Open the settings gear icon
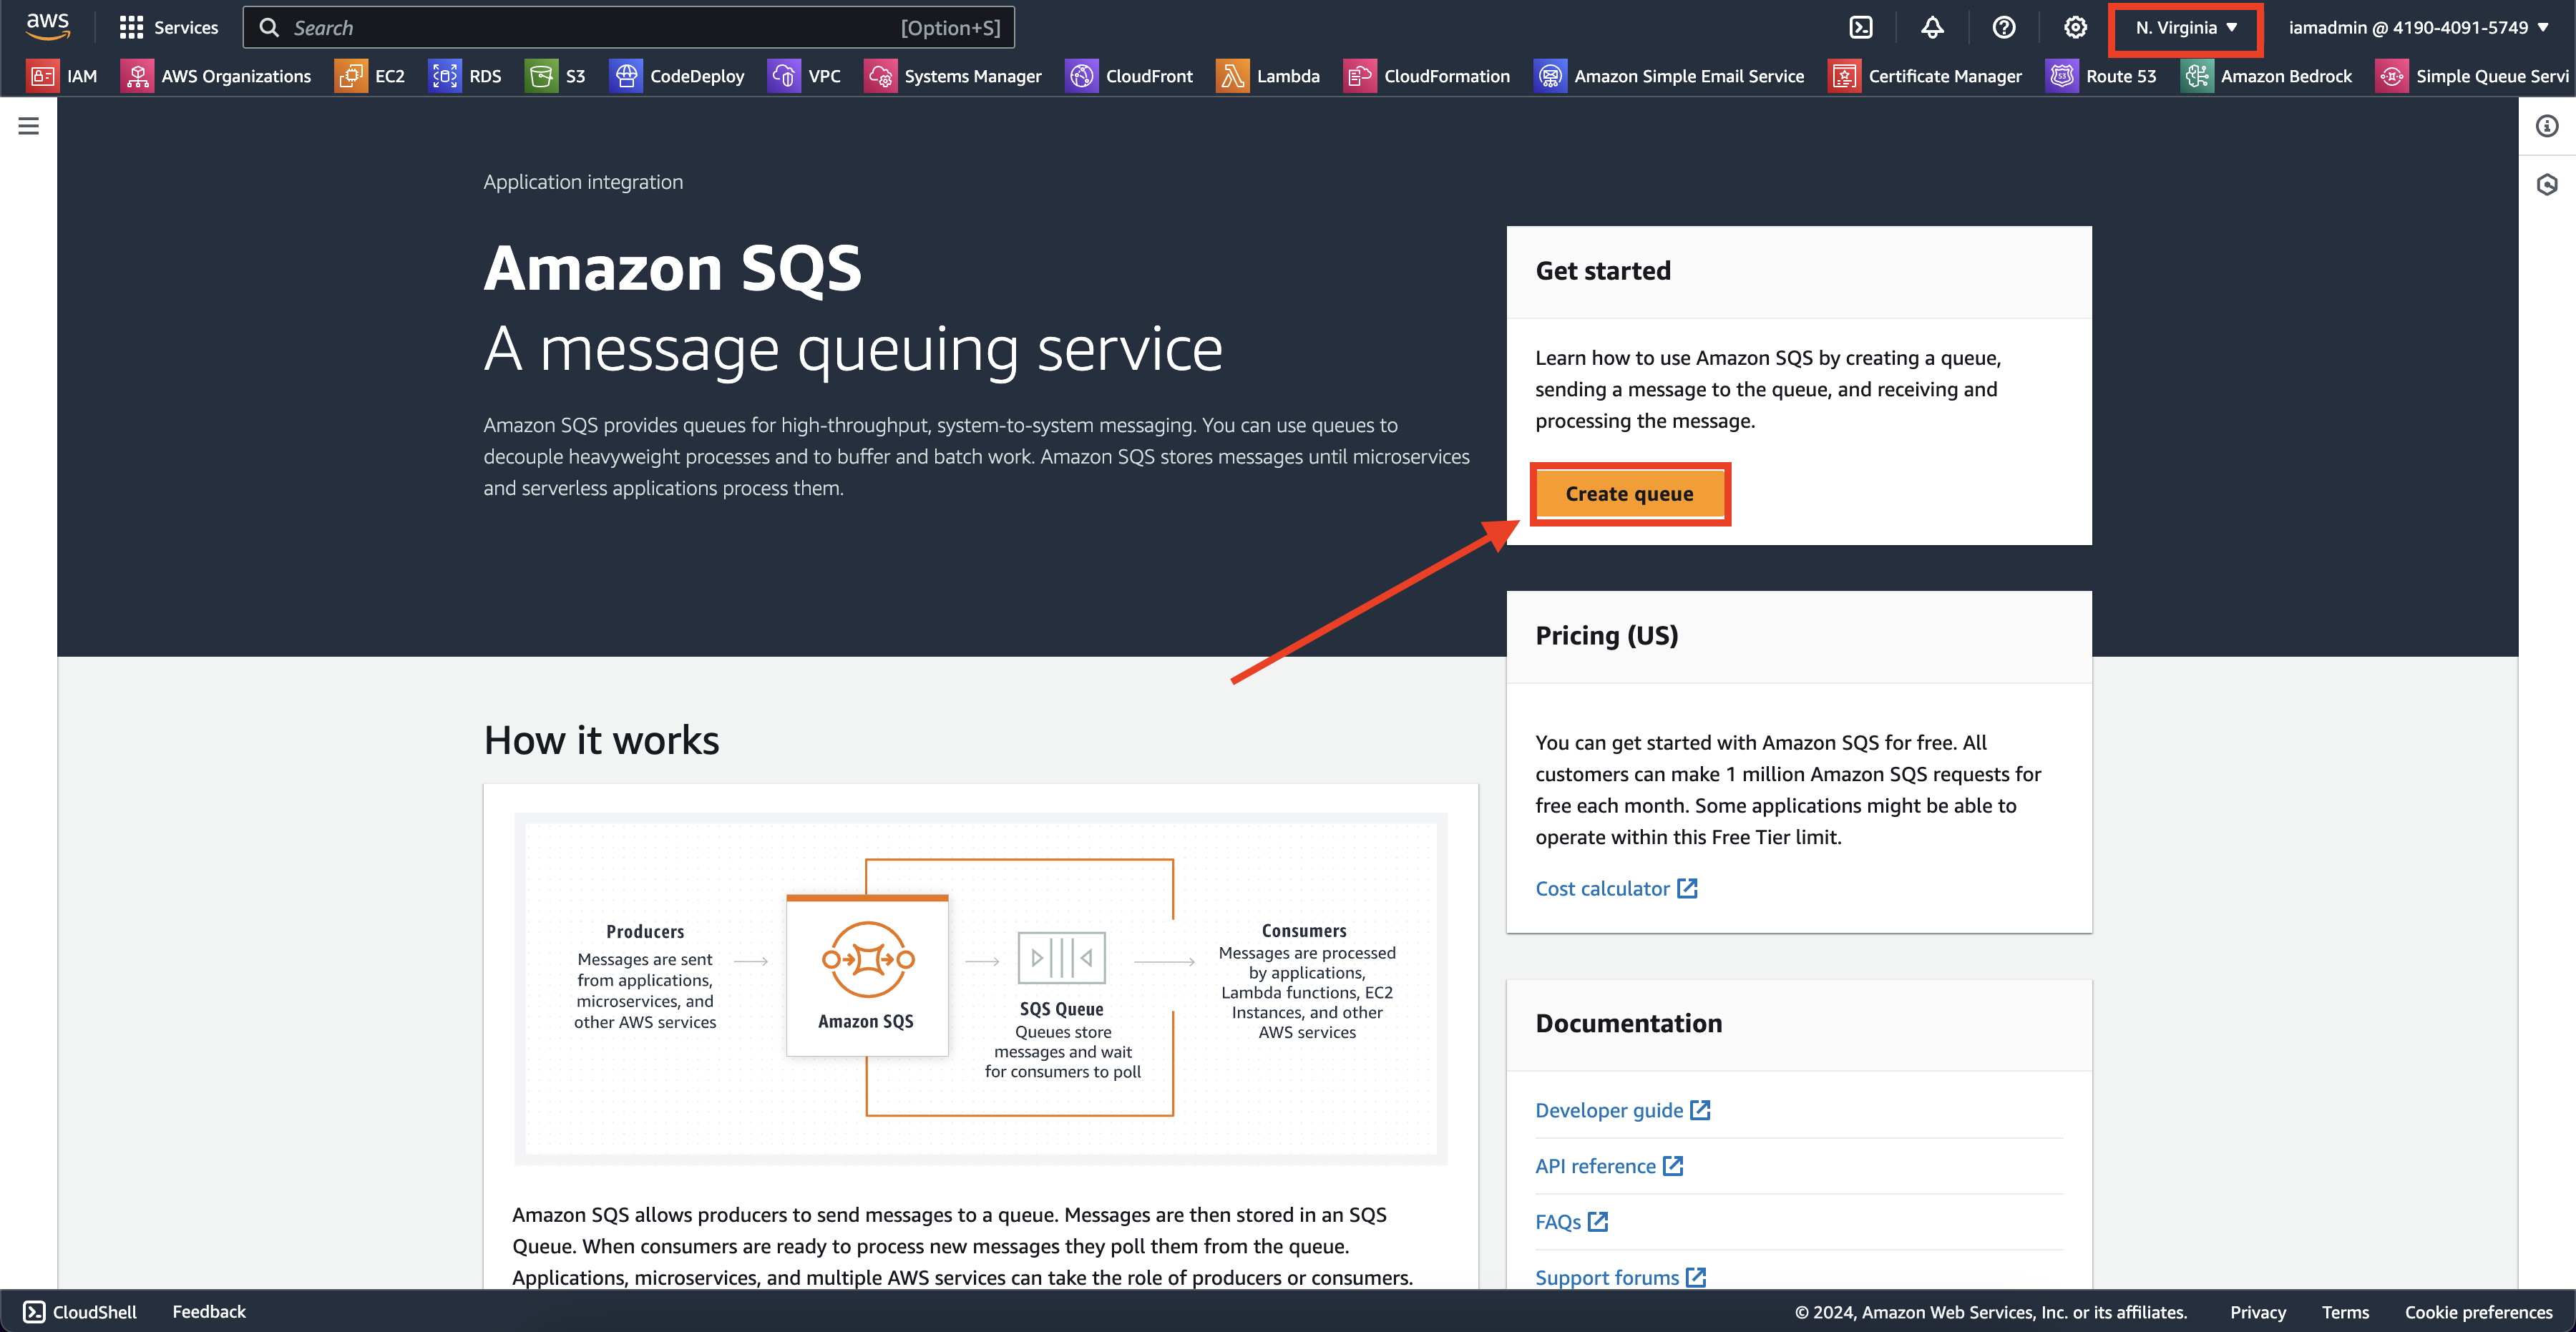The height and width of the screenshot is (1332, 2576). pos(2075,28)
